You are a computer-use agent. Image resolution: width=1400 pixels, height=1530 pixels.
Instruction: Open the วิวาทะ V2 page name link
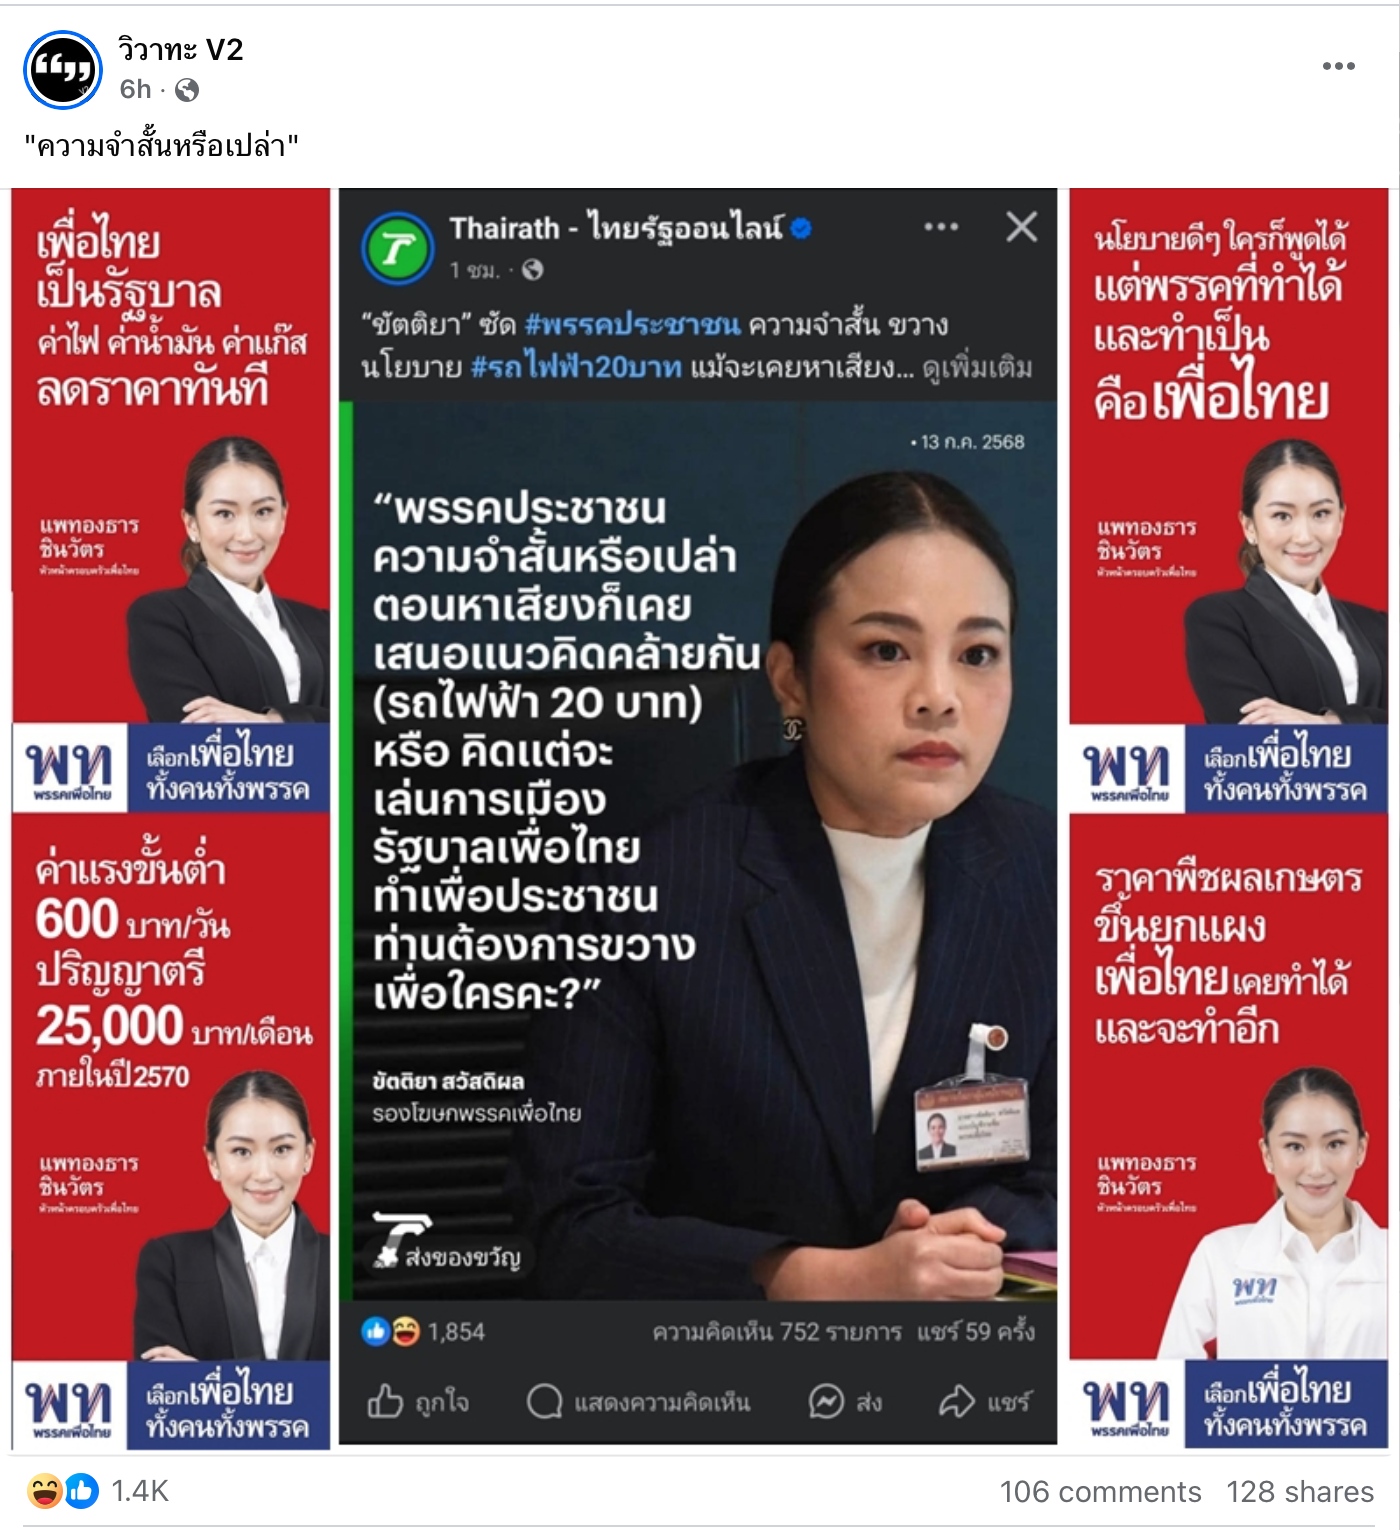tap(180, 50)
